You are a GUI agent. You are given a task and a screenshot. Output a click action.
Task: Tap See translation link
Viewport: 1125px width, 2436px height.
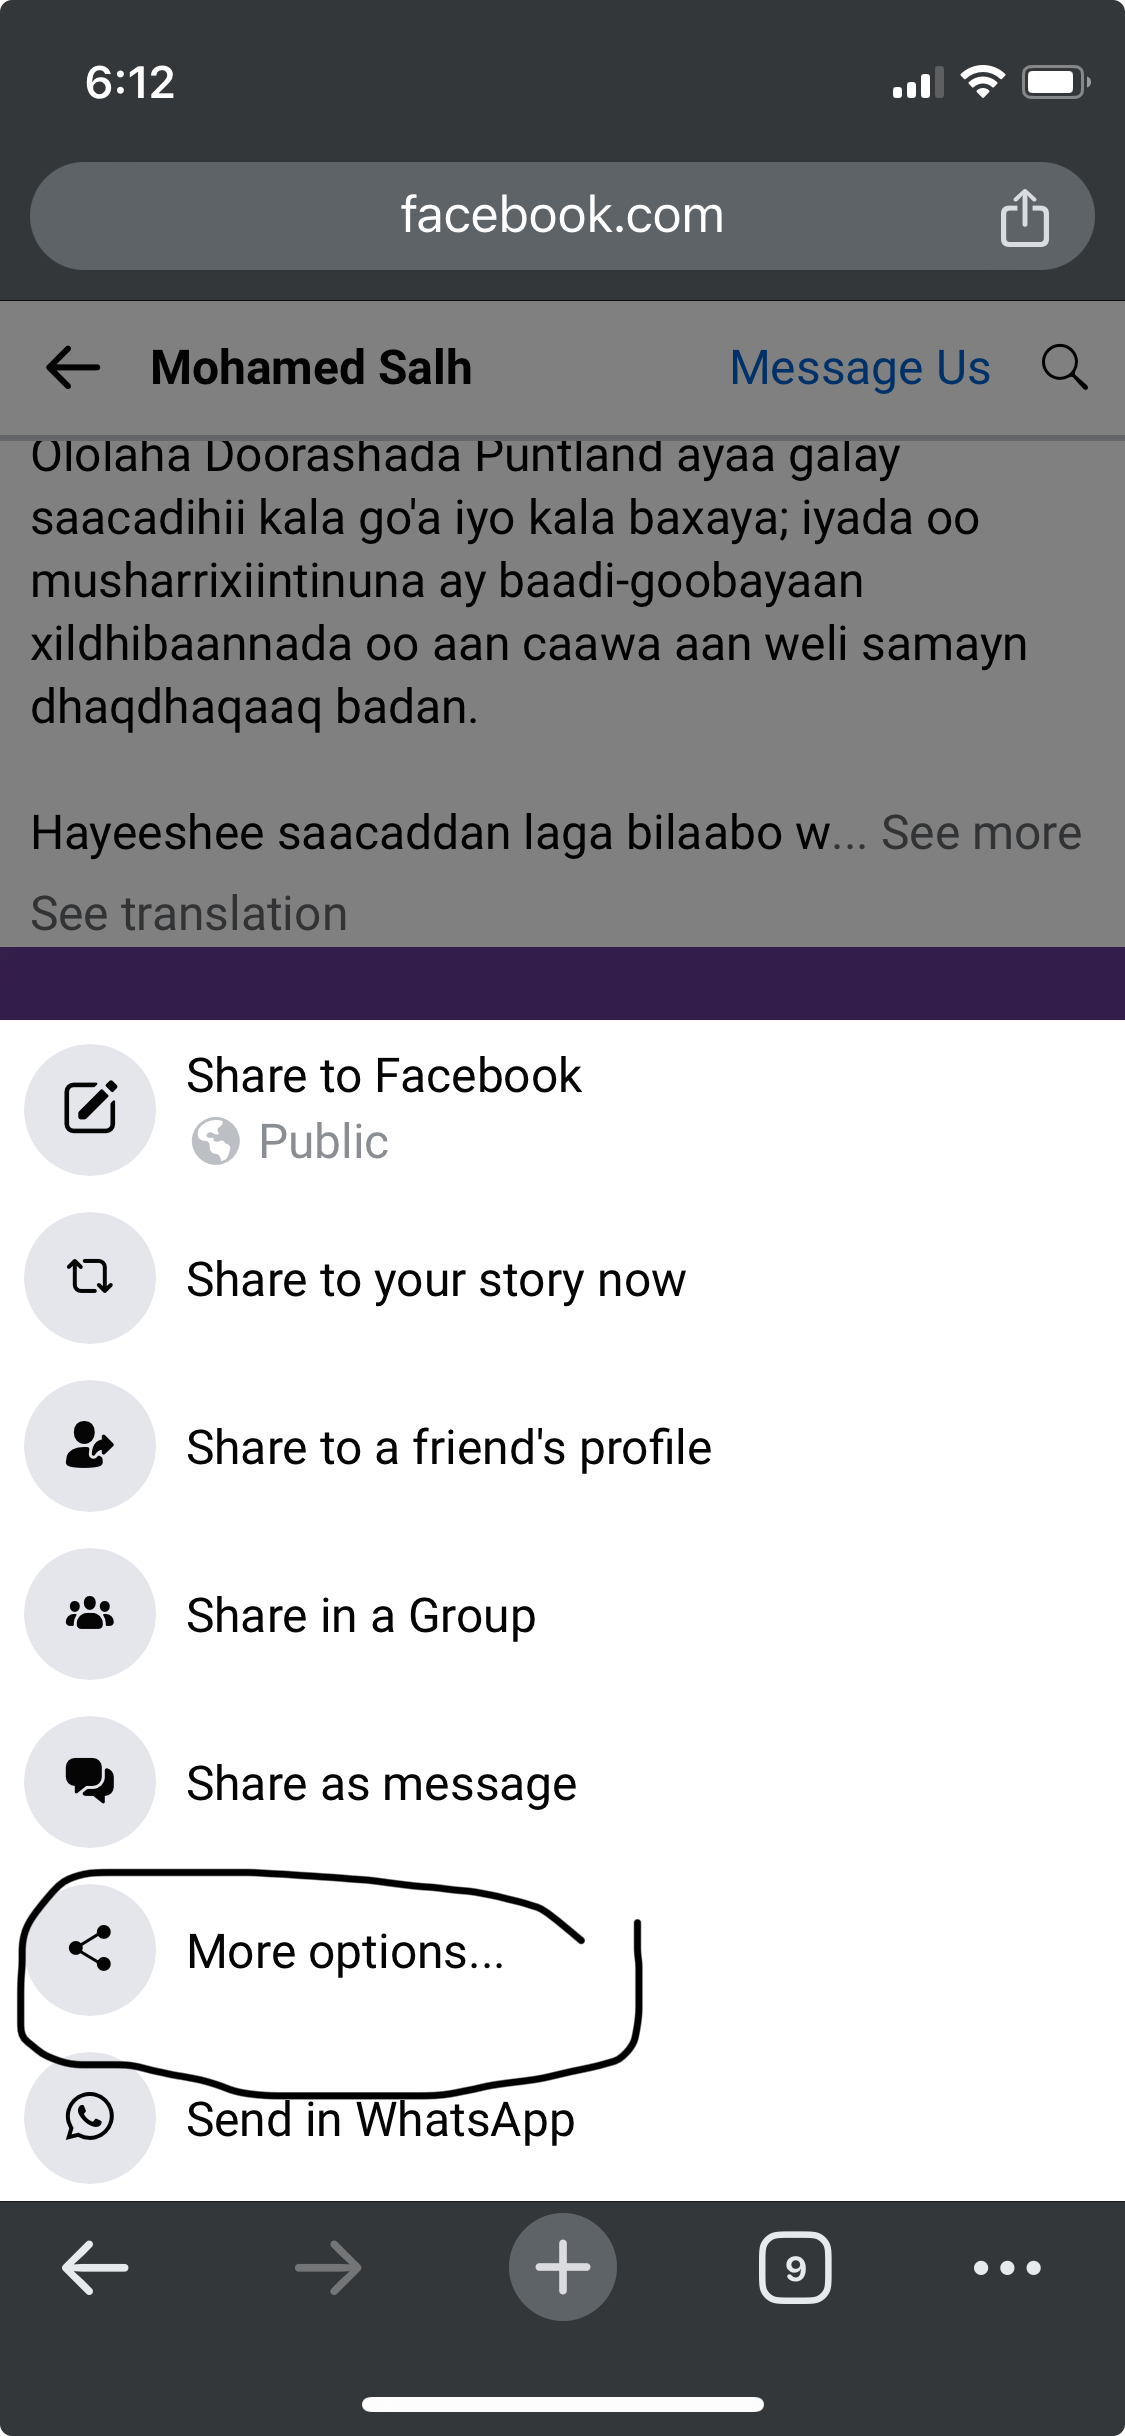[189, 913]
